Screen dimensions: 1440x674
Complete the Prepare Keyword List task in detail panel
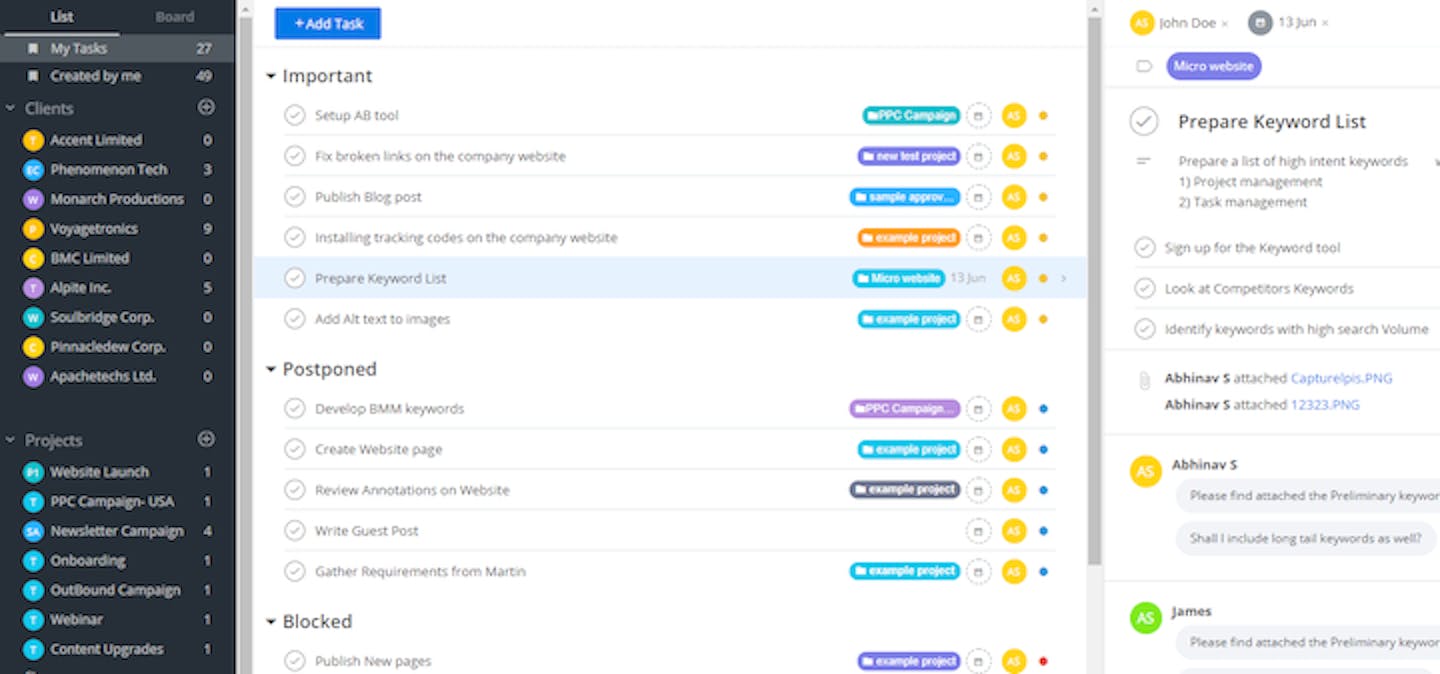(x=1144, y=122)
